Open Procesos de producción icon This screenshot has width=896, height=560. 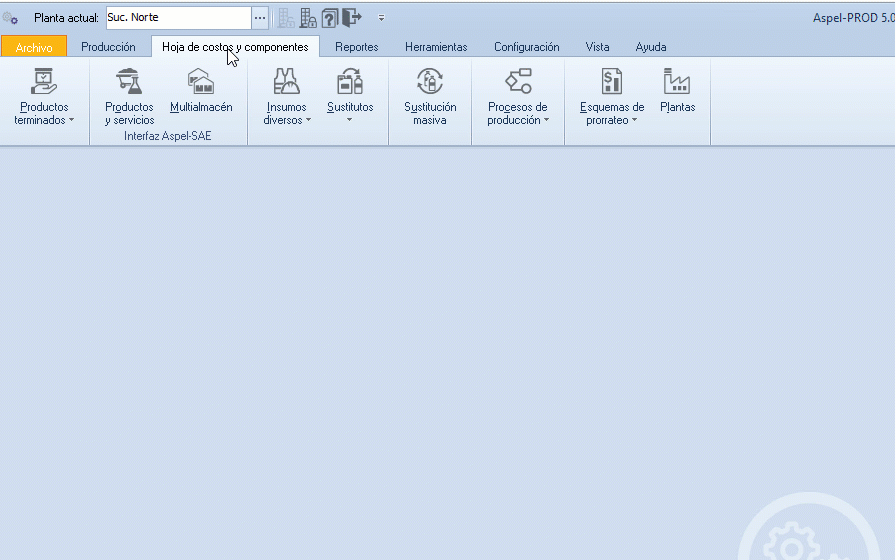(x=518, y=82)
